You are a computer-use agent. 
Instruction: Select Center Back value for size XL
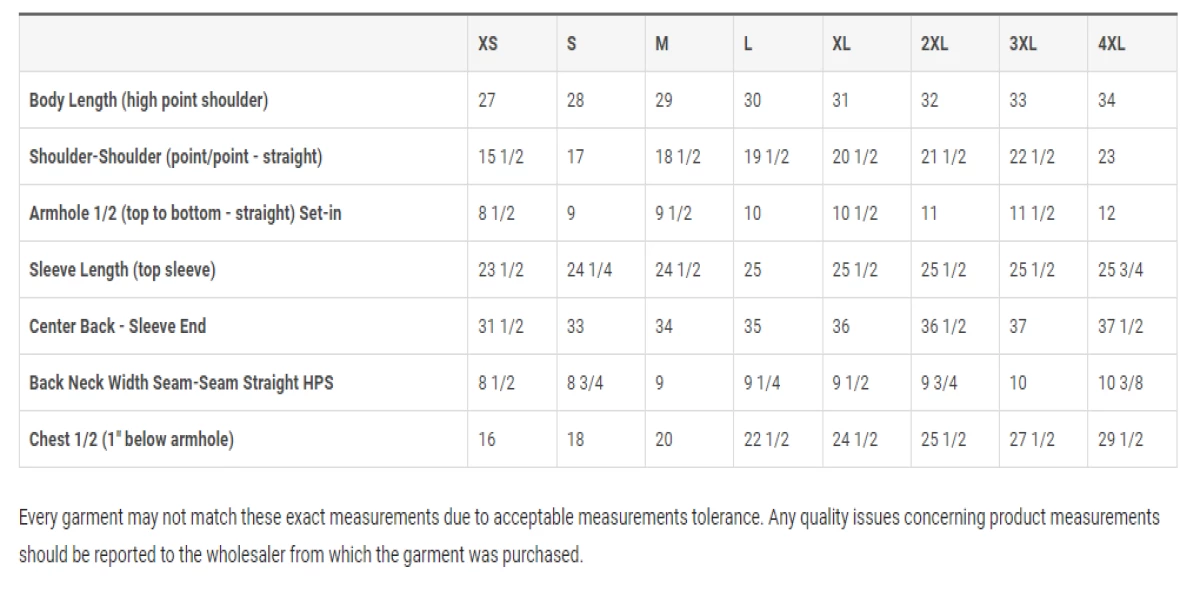[x=841, y=326]
